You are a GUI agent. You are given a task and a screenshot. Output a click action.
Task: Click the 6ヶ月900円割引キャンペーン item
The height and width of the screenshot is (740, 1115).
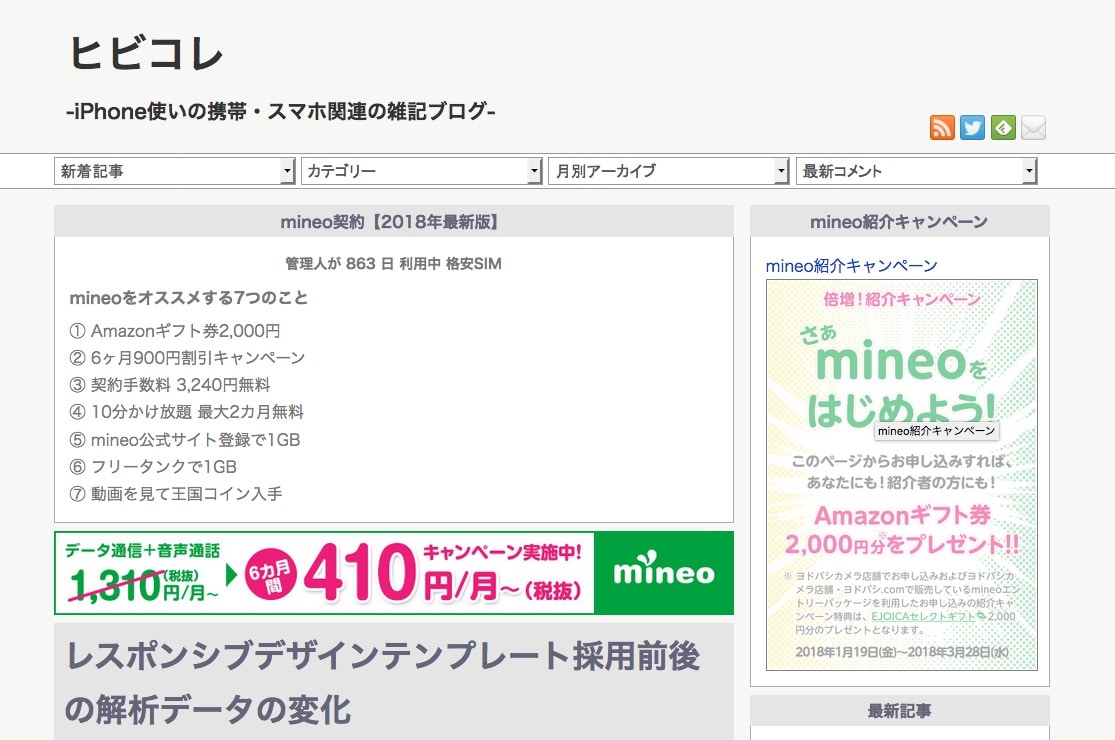(187, 358)
